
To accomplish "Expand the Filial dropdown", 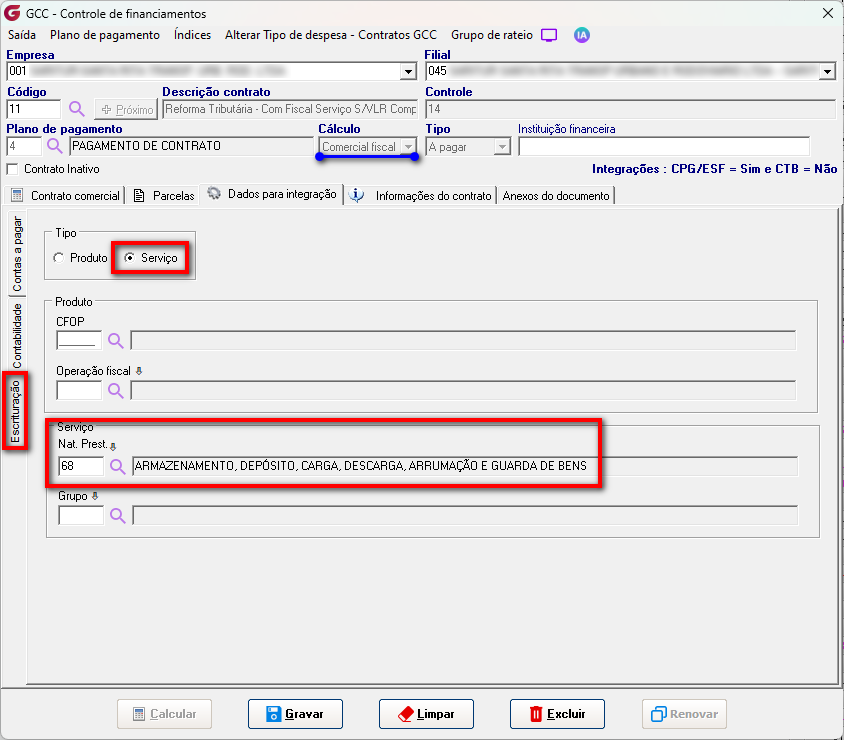I will (x=827, y=72).
